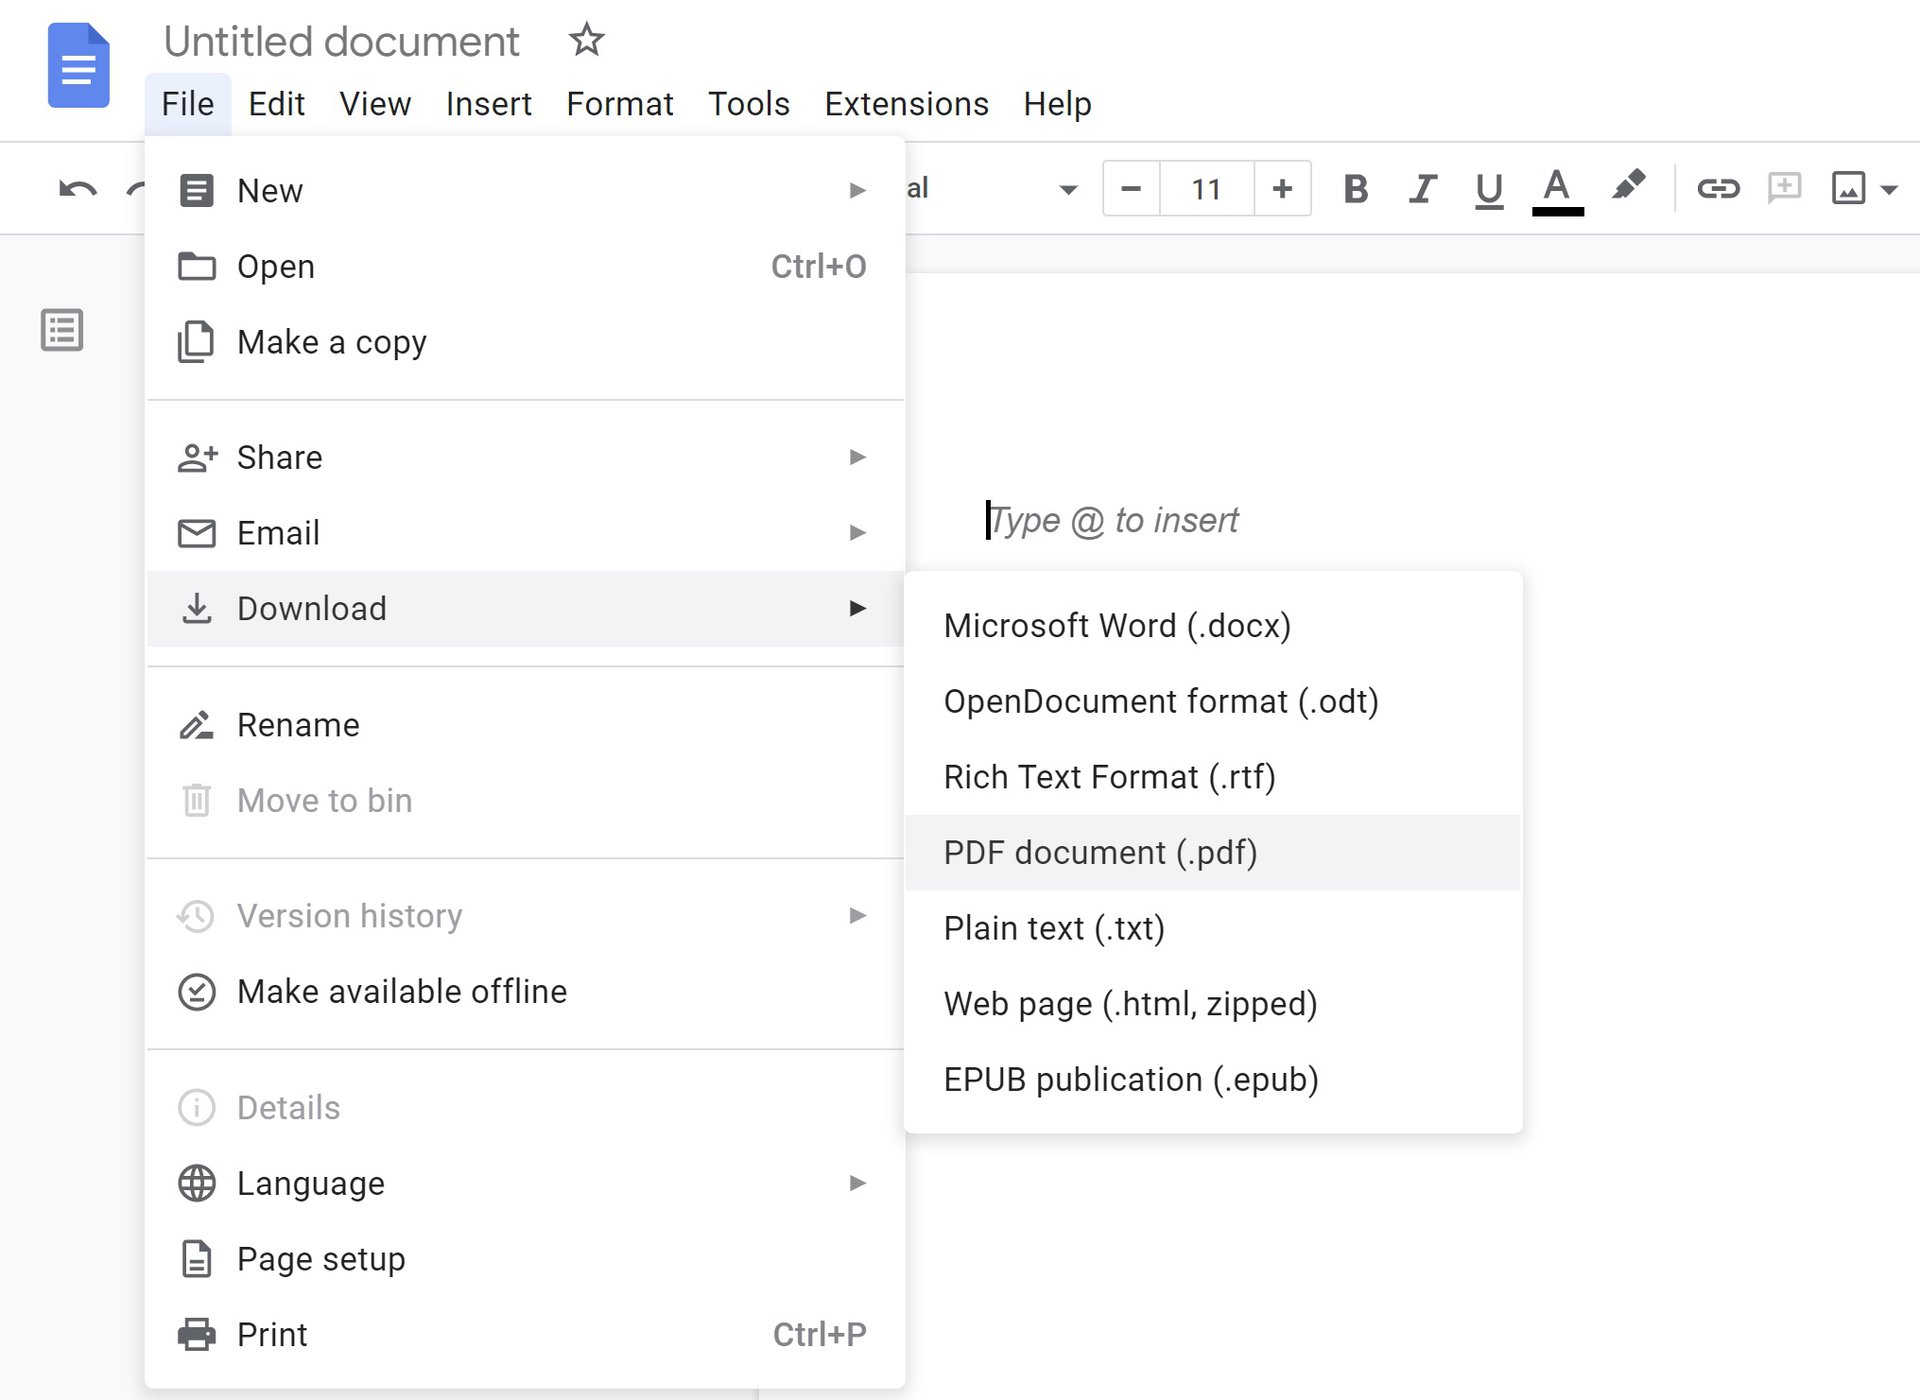Toggle Underline formatting
1920x1400 pixels.
tap(1489, 189)
